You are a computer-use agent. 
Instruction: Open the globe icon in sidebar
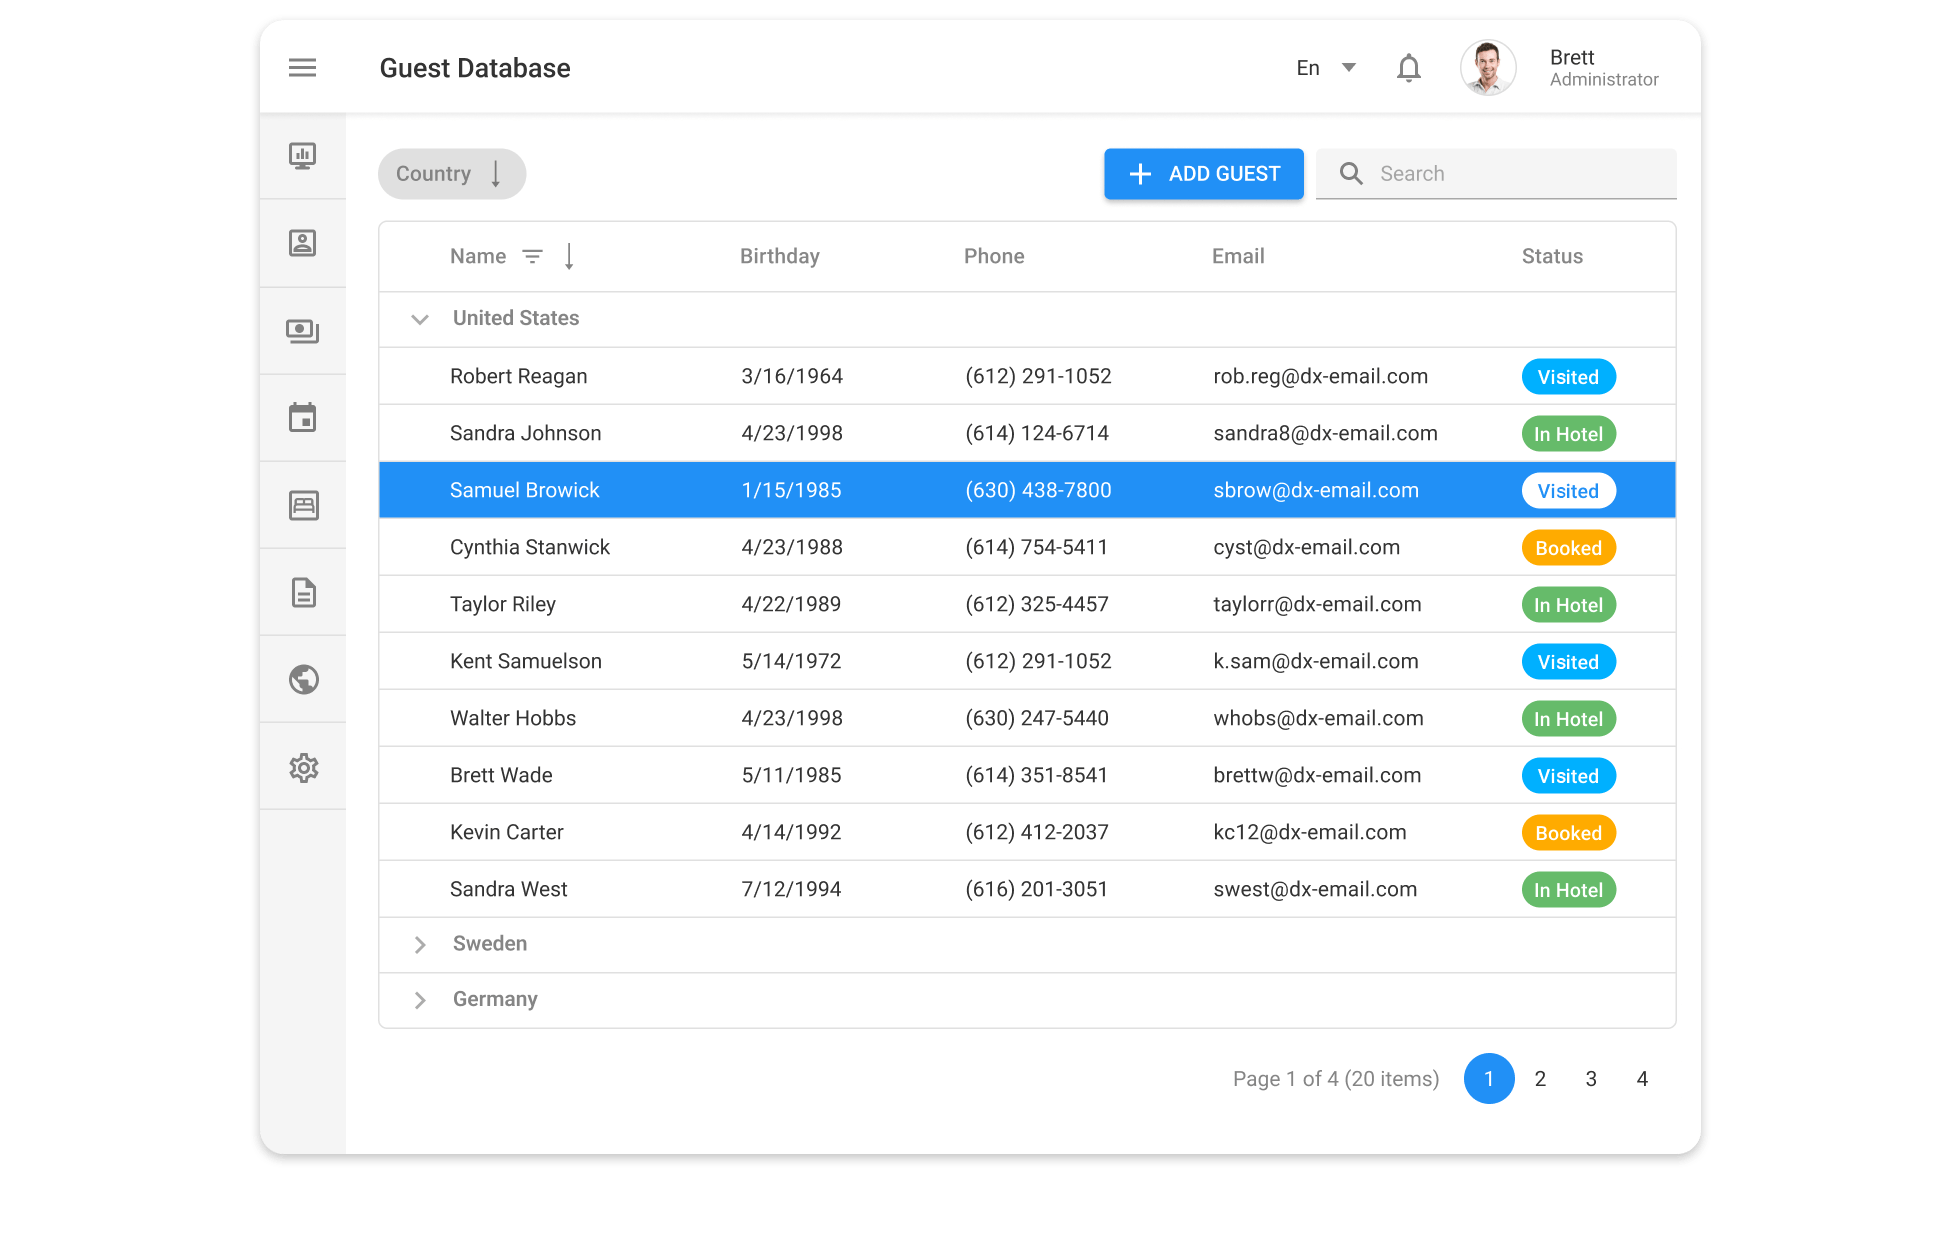tap(303, 680)
